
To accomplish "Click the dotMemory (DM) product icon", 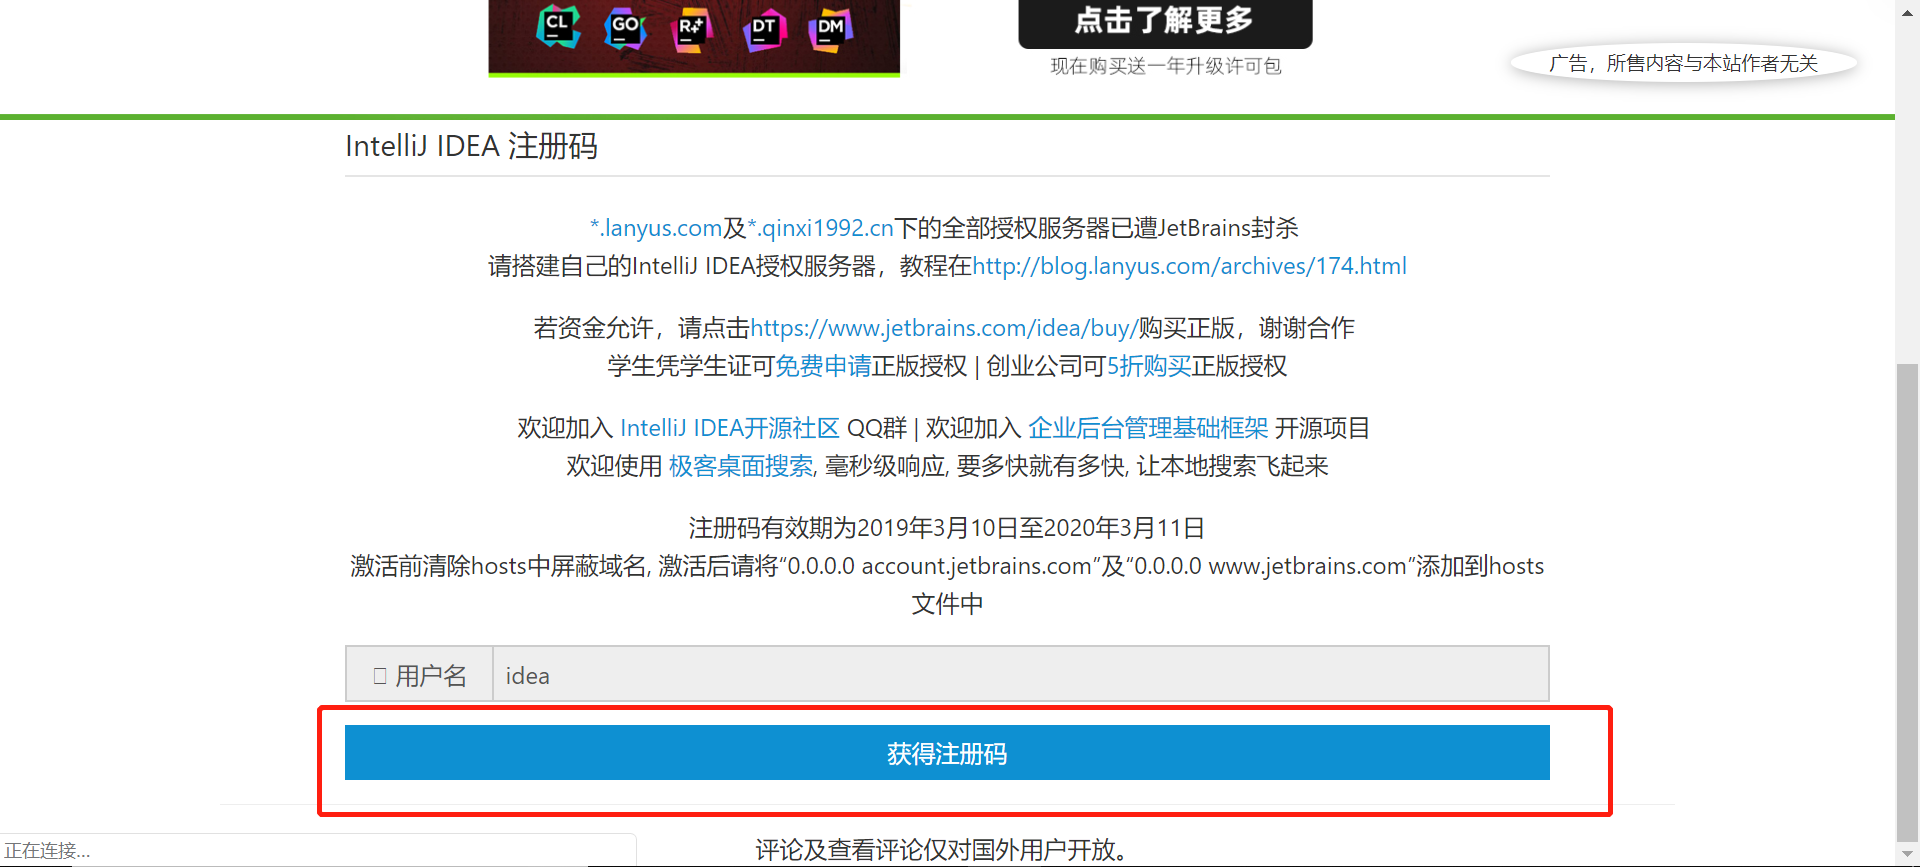I will [831, 29].
